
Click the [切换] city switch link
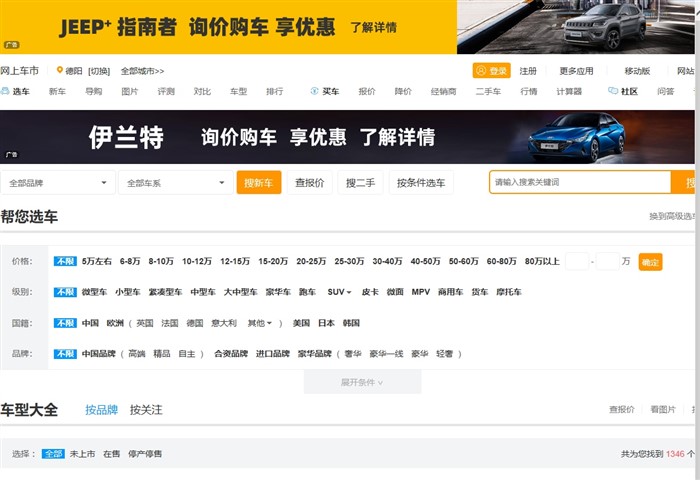[x=99, y=71]
